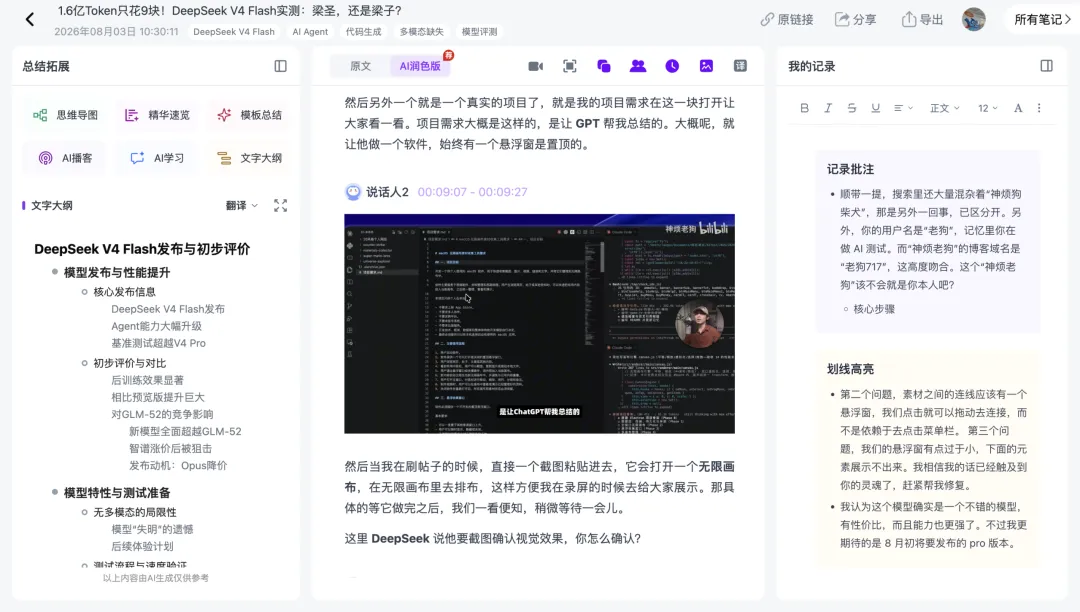1080x612 pixels.
Task: Click the speakers people icon
Action: 638,66
